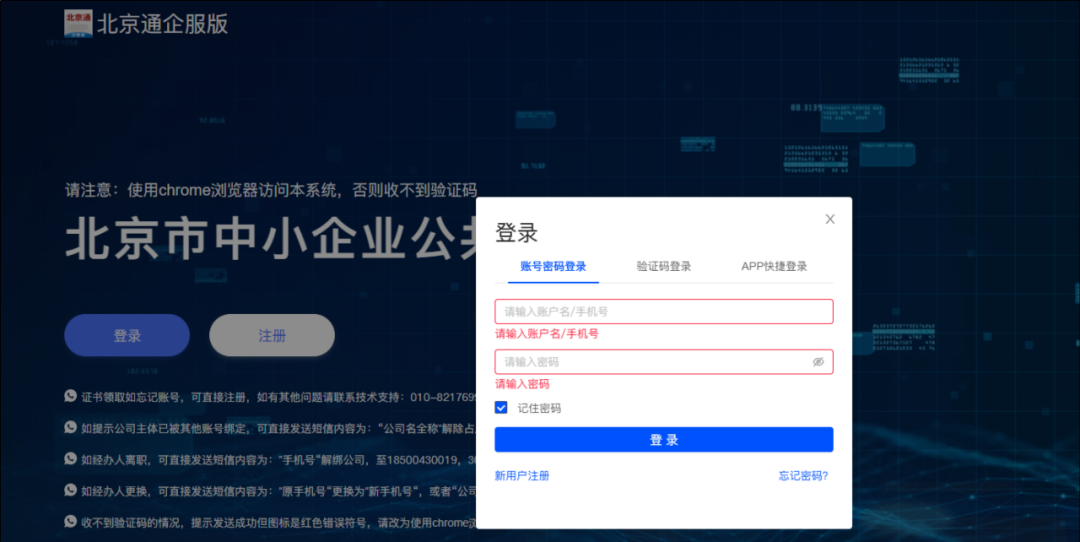Focus the 请输入密码 password field
Viewport: 1080px width, 542px height.
664,362
